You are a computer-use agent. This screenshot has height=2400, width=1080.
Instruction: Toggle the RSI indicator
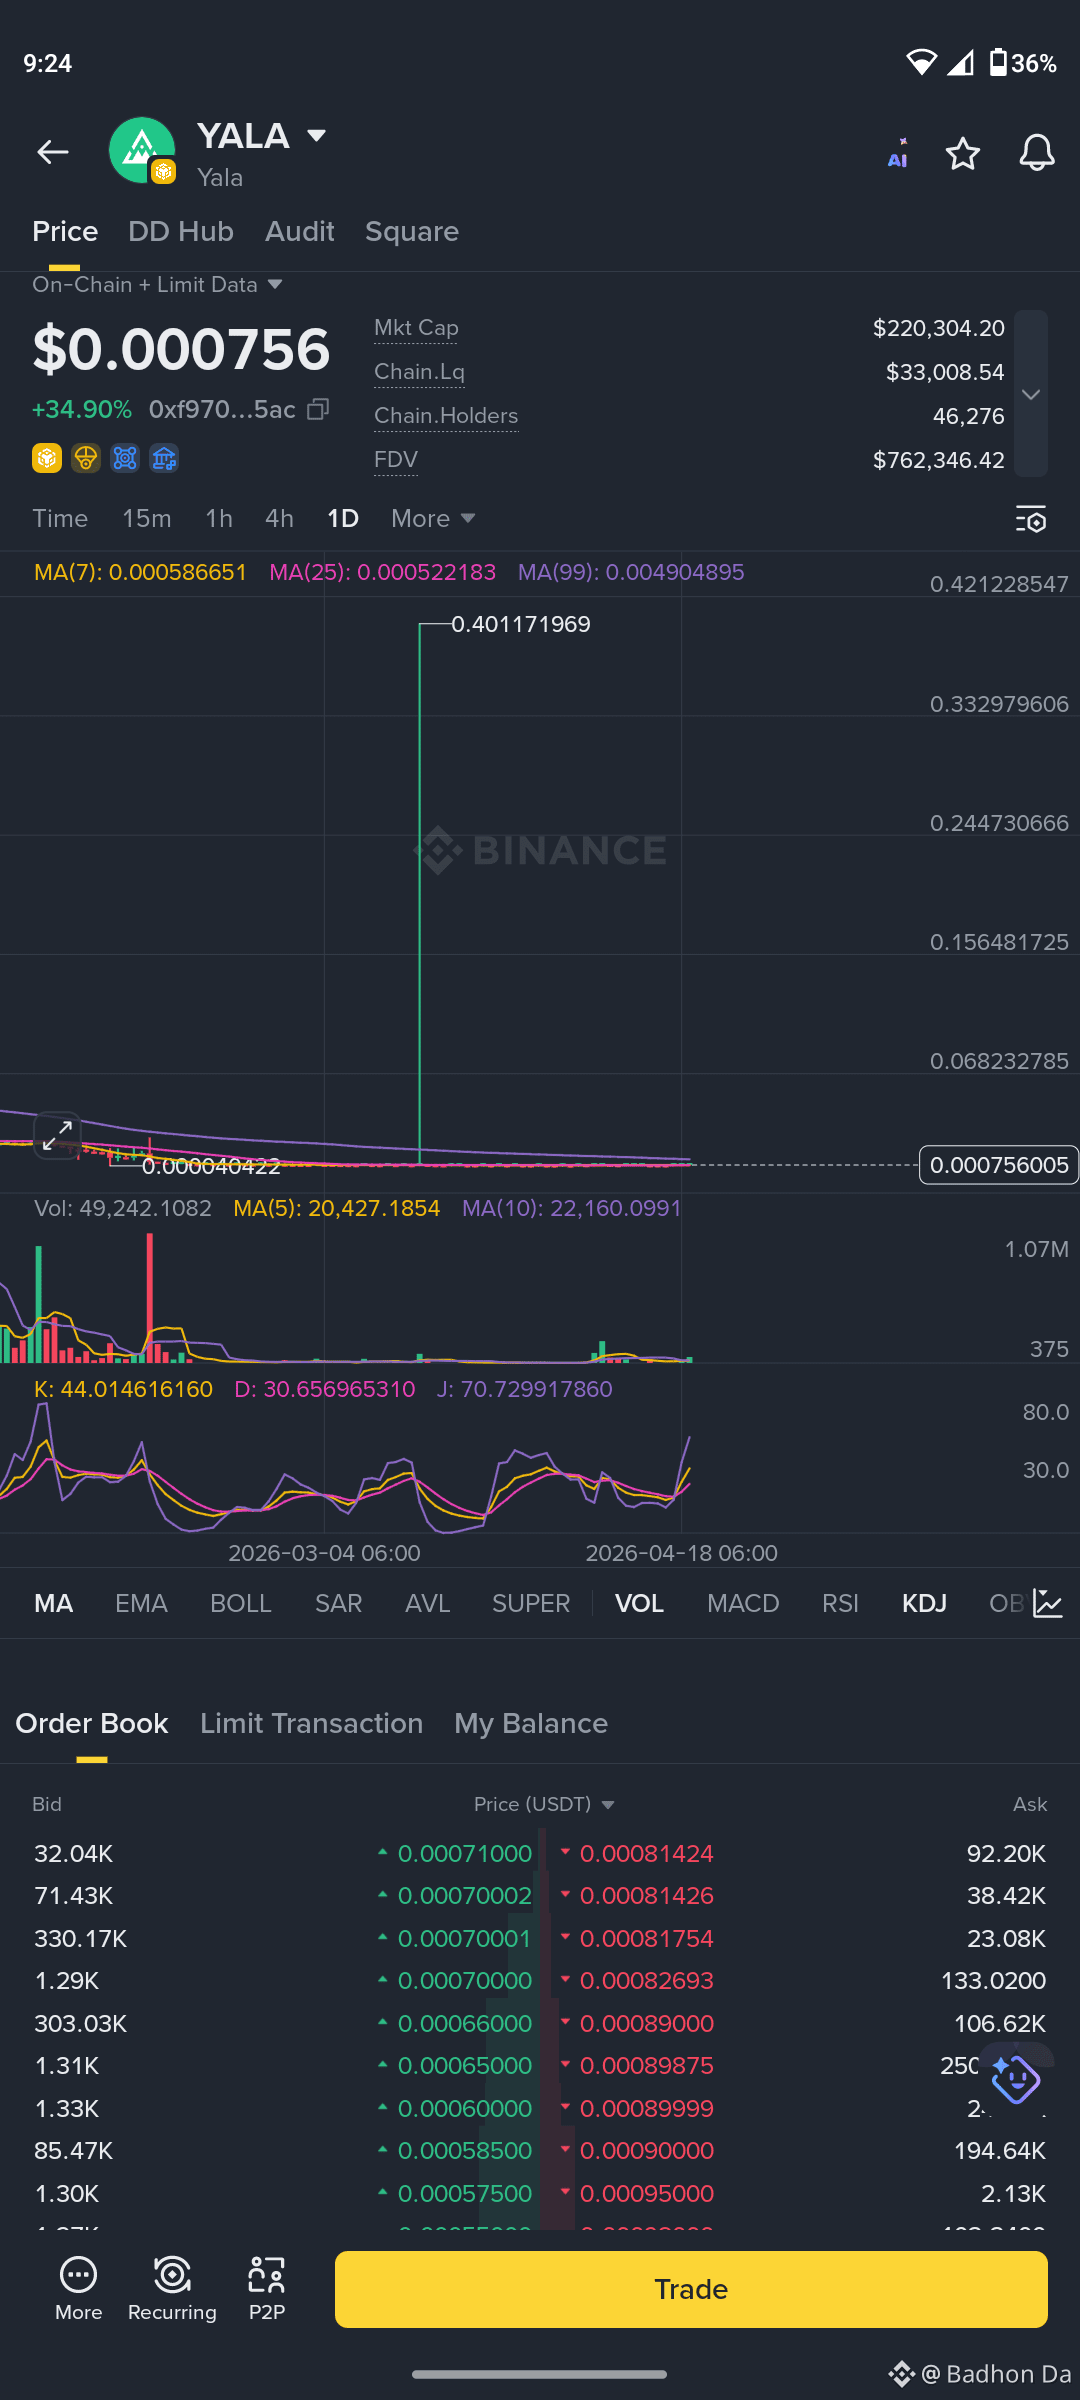tap(841, 1604)
